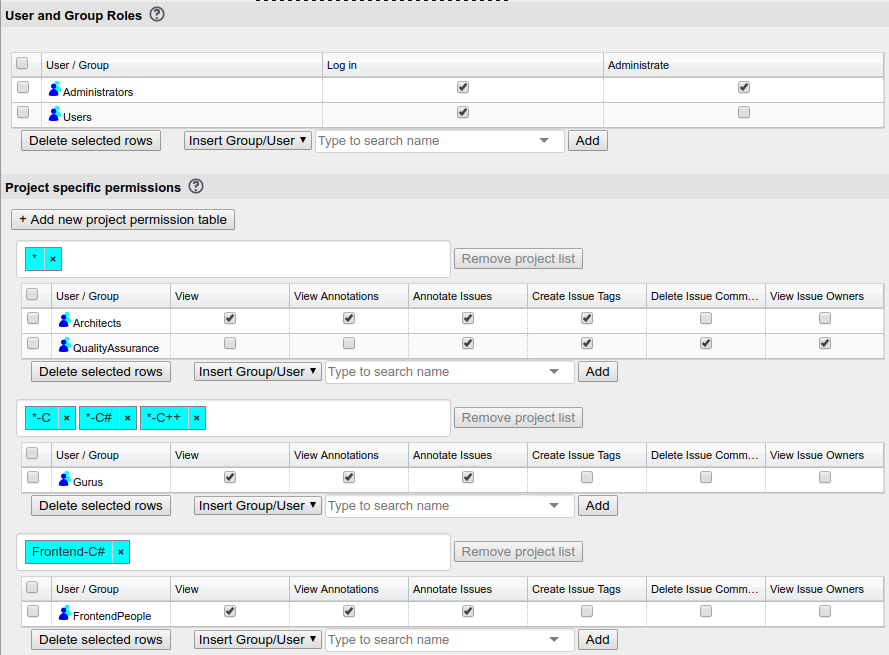Click the Administrate column header
889x655 pixels.
(x=743, y=65)
